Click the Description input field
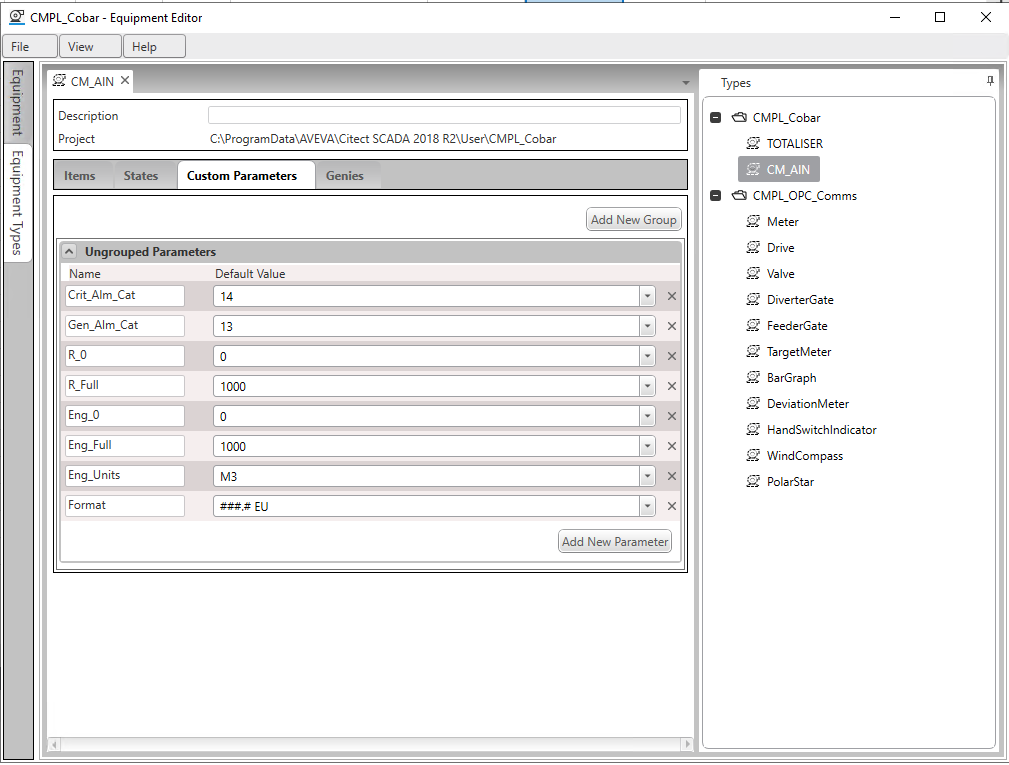This screenshot has width=1009, height=765. (x=444, y=115)
